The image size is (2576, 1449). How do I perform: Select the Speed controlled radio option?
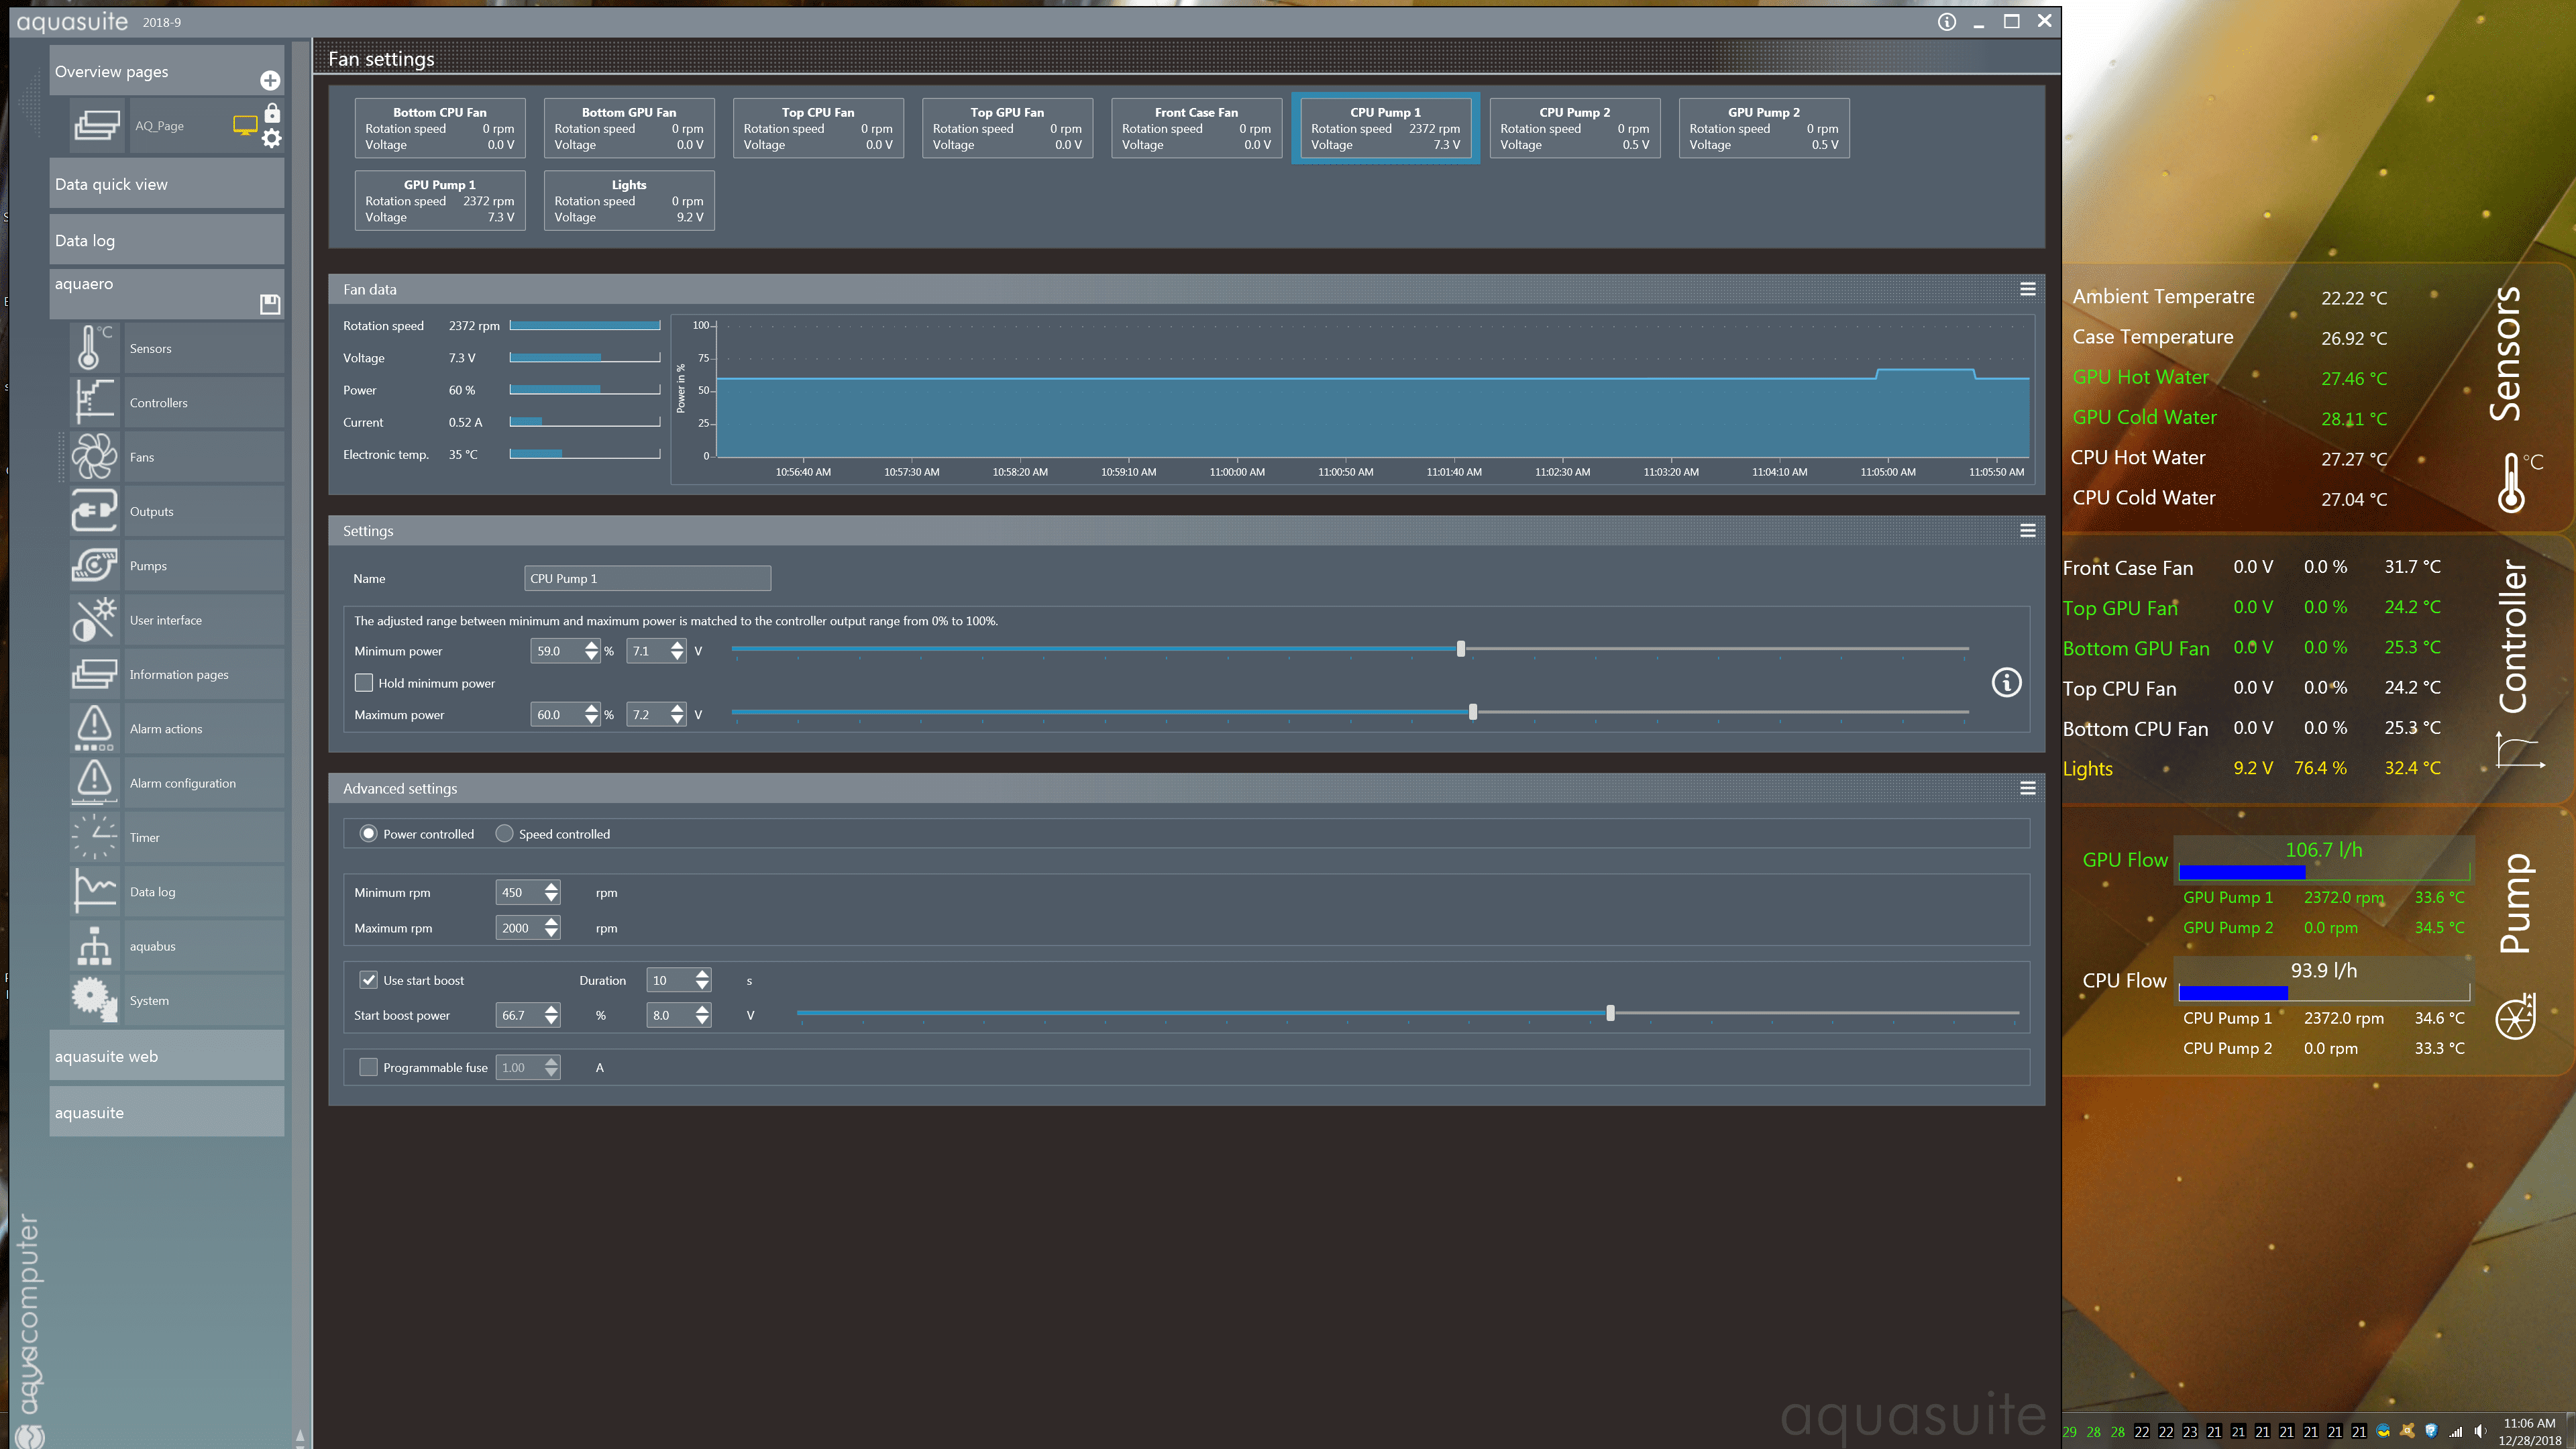click(x=505, y=833)
